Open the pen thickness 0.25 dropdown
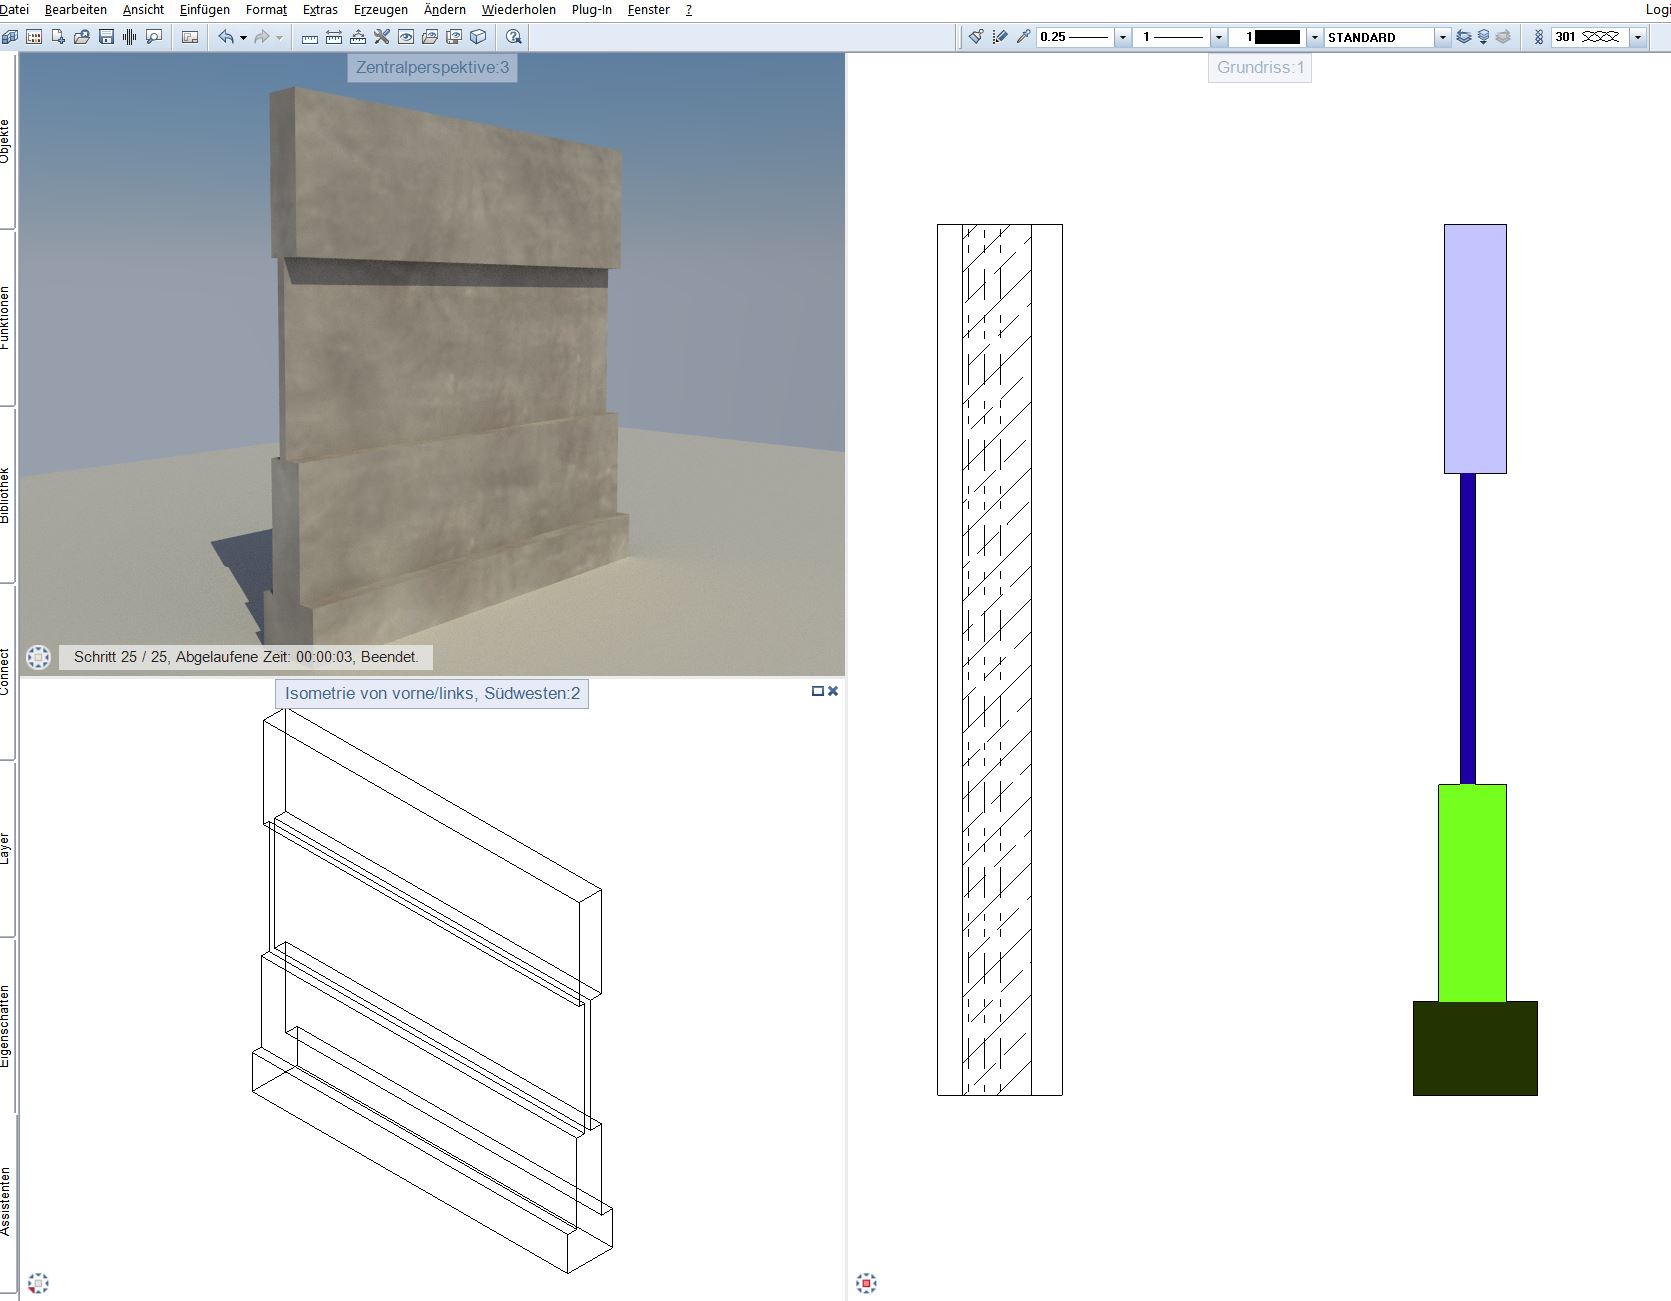The width and height of the screenshot is (1671, 1301). point(1122,37)
